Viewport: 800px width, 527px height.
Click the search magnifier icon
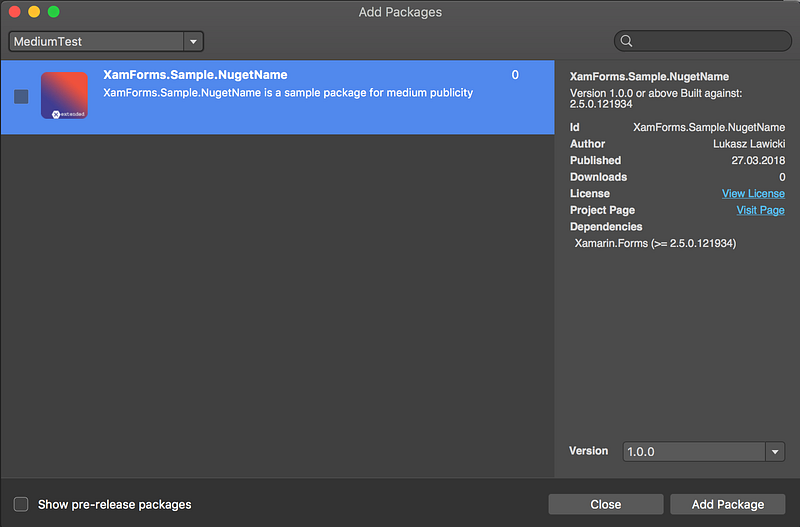[x=627, y=41]
